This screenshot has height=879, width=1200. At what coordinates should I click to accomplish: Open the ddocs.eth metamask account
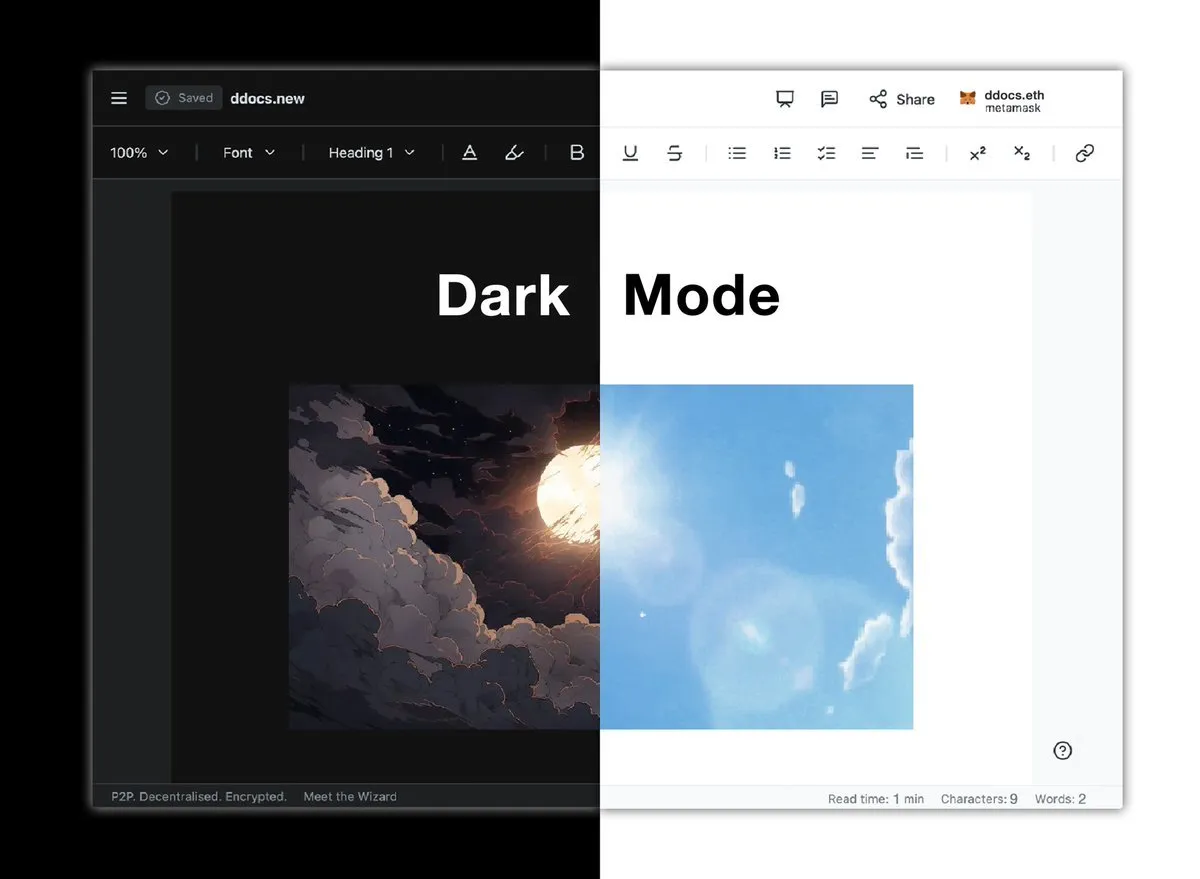pos(1002,100)
